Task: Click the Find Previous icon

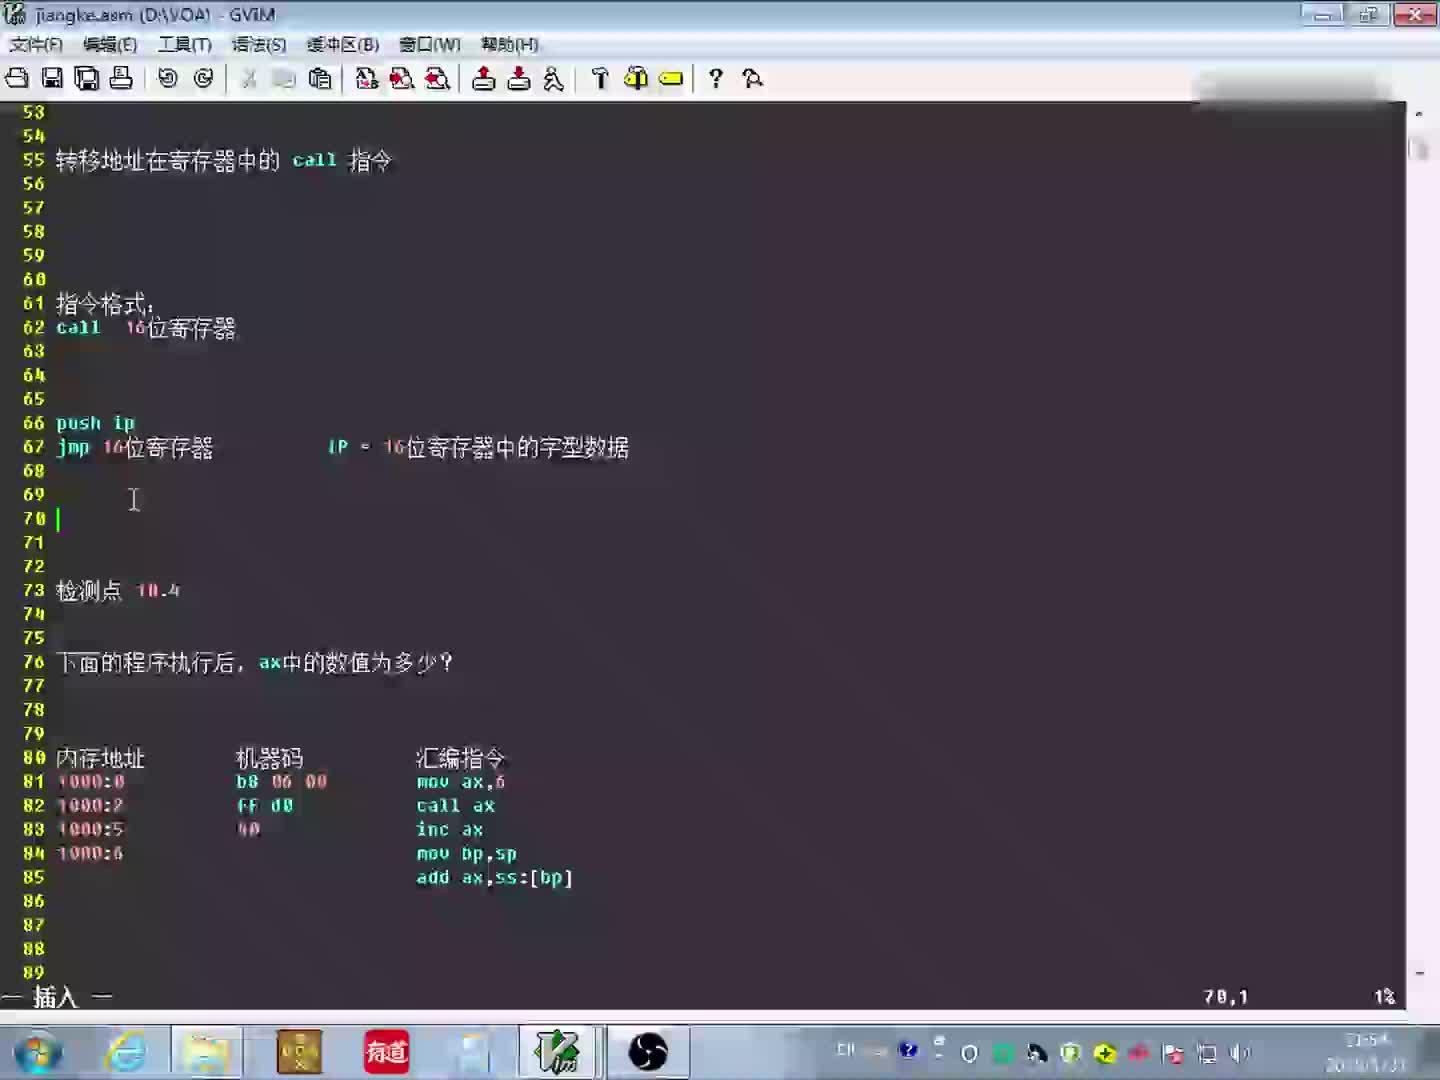Action: pos(437,78)
